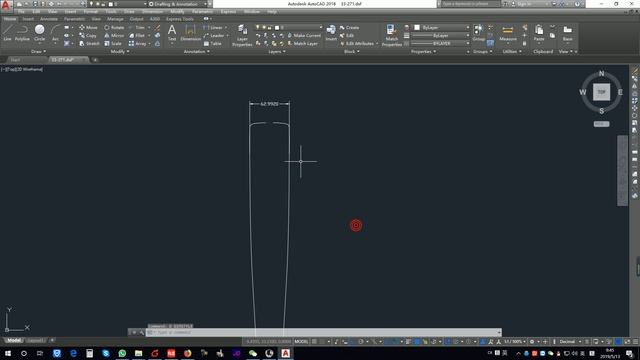
Task: Open the Drafting & Annotation workspace dropdown
Action: [x=178, y=4]
